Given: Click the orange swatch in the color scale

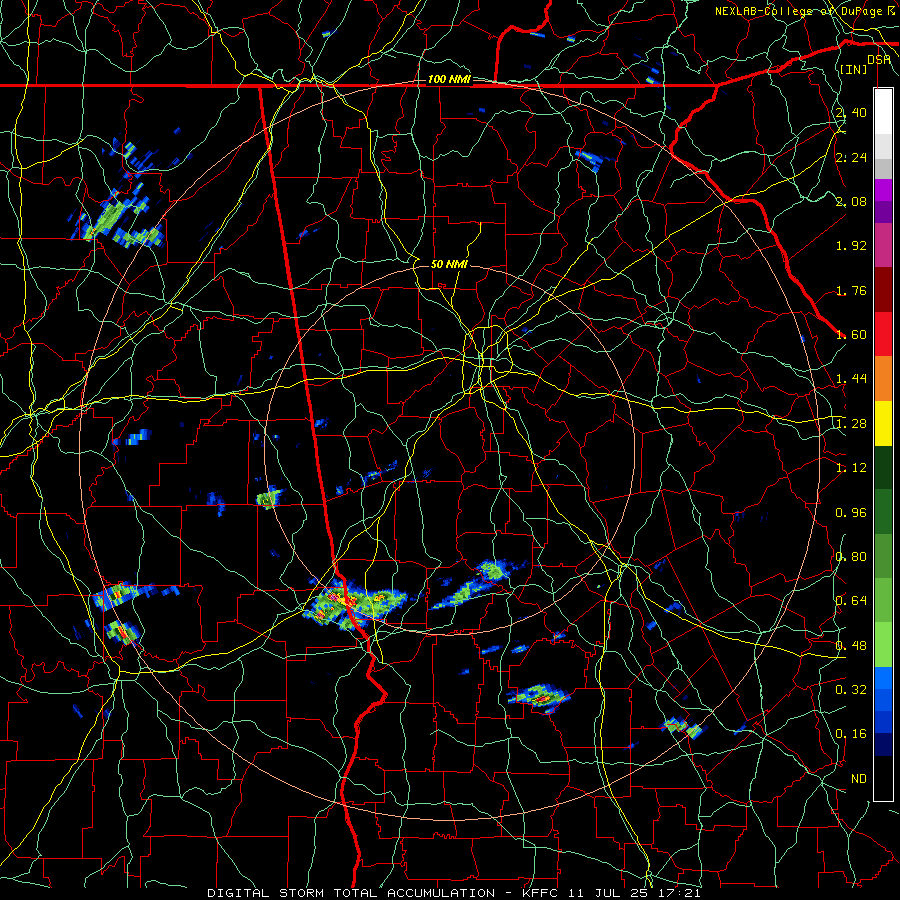Looking at the screenshot, I should [x=883, y=379].
